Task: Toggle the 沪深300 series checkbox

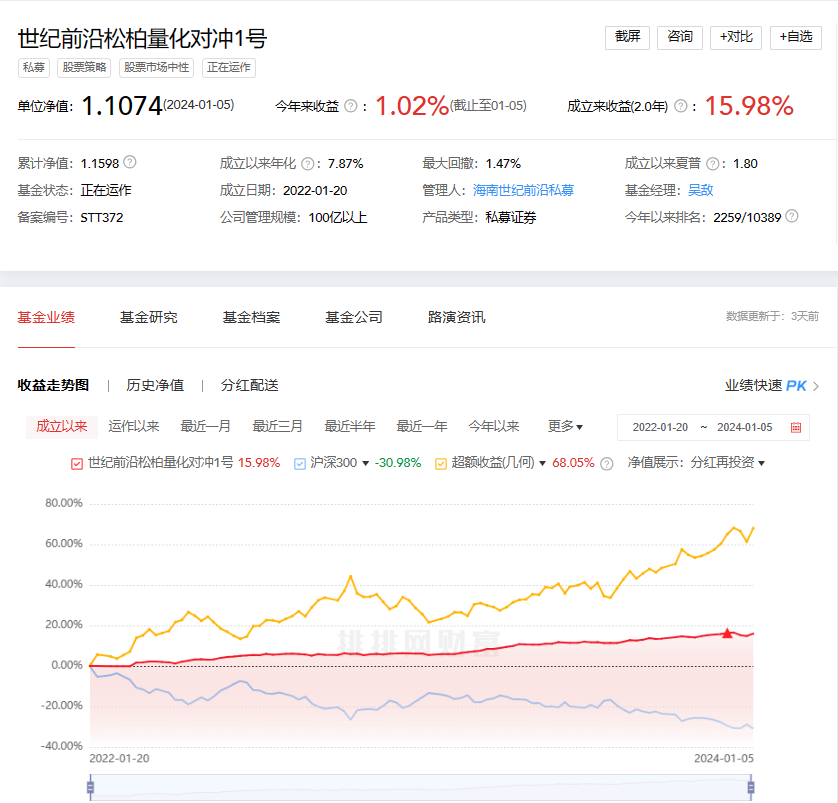Action: point(300,464)
